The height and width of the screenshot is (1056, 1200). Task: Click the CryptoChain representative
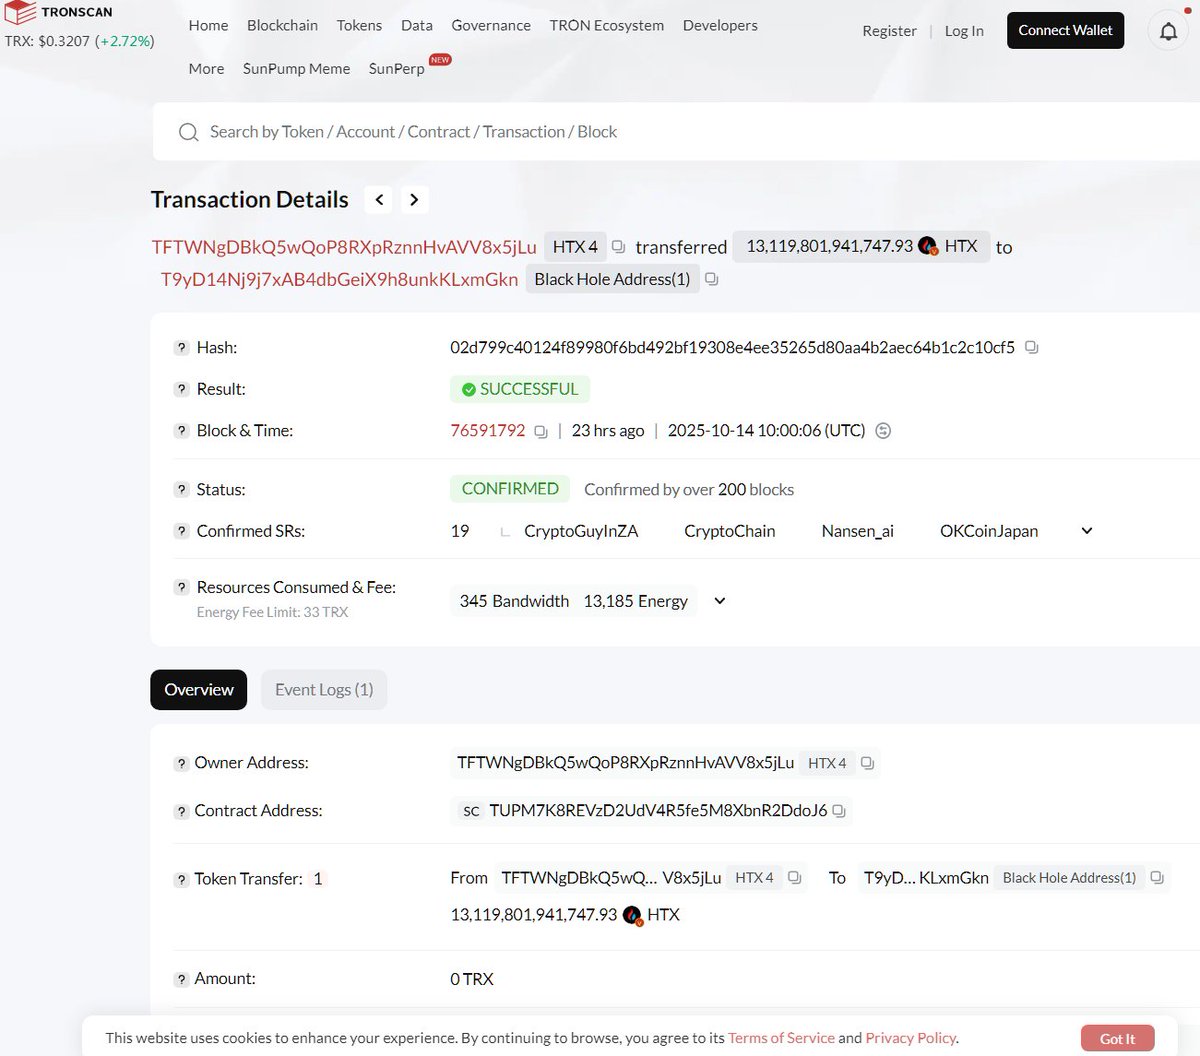click(x=729, y=531)
